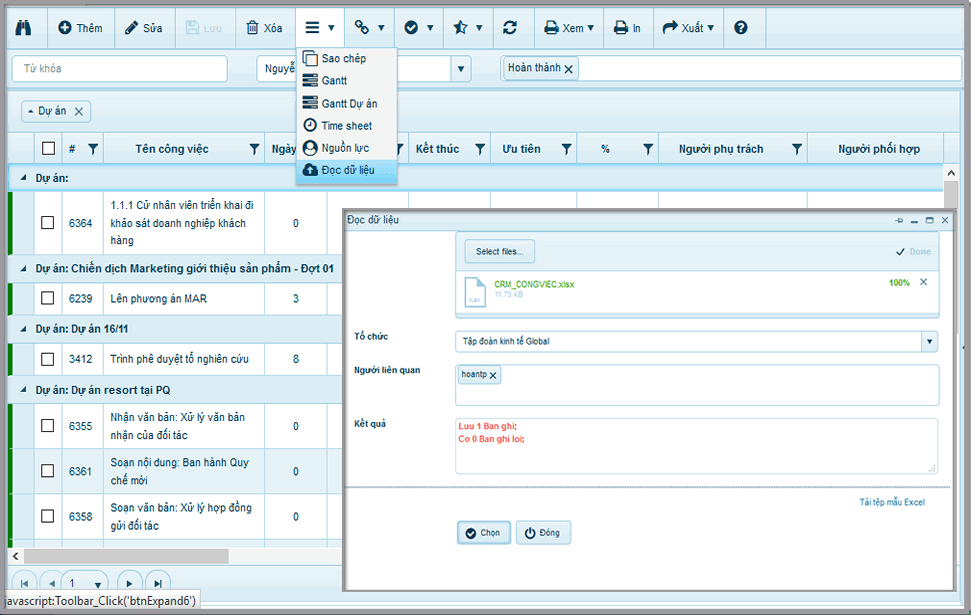Toggle the select-all header checkbox
Viewport: 971px width, 615px height.
coord(48,148)
